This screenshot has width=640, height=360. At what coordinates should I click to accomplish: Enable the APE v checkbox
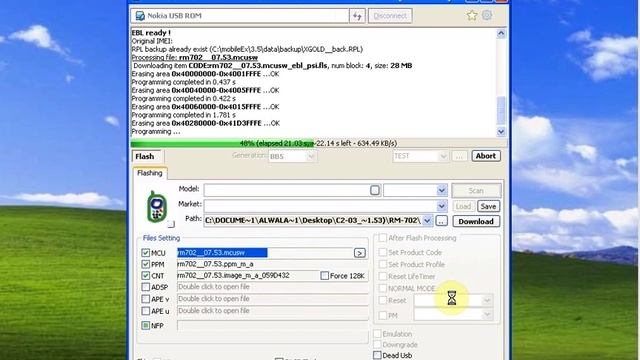146,299
